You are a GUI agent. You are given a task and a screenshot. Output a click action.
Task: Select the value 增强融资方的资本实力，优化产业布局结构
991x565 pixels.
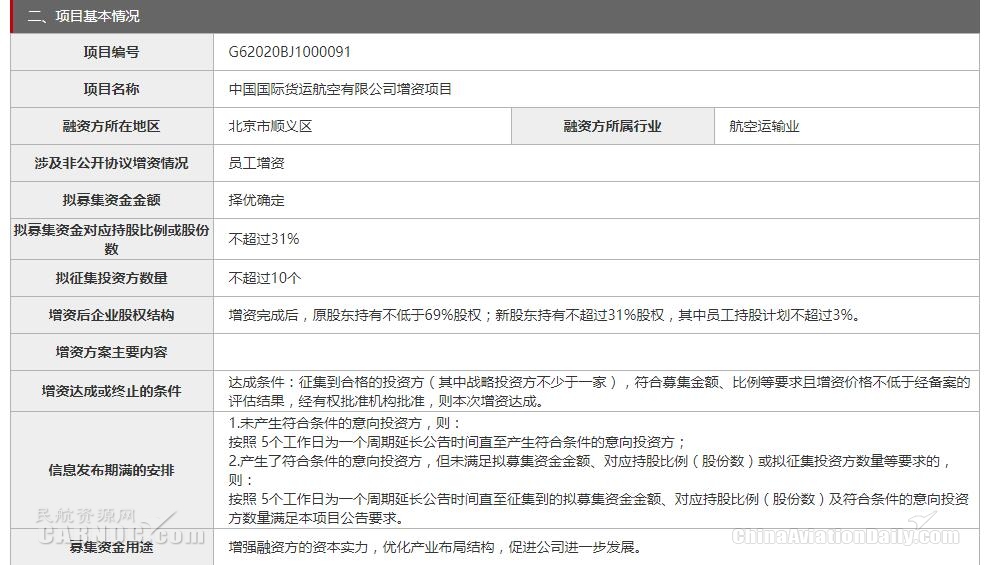(435, 547)
